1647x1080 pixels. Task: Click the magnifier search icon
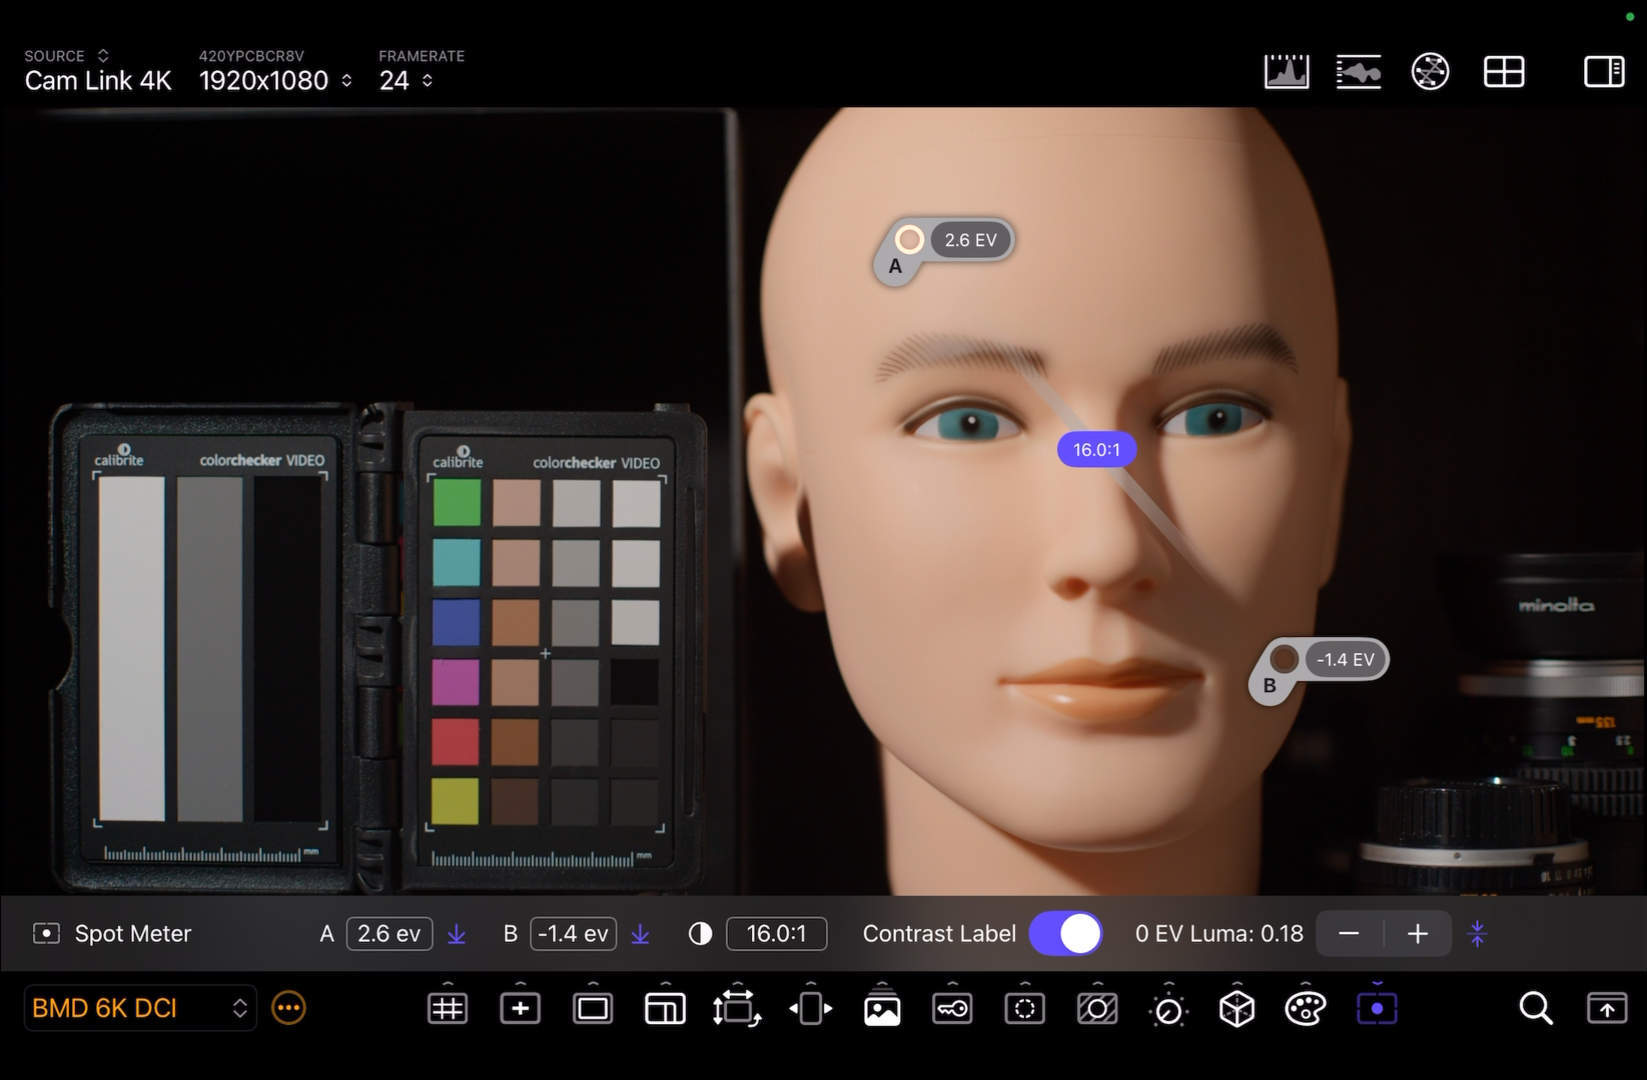pyautogui.click(x=1535, y=1008)
